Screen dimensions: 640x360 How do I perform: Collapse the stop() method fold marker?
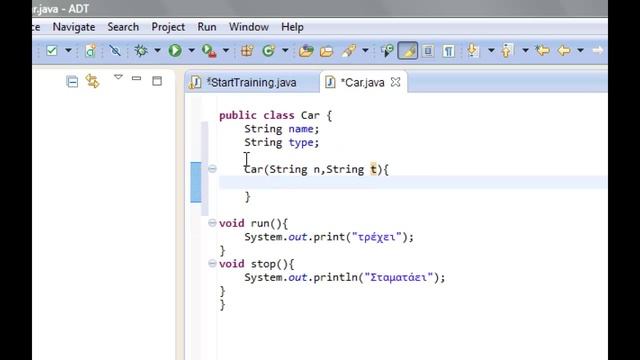pyautogui.click(x=212, y=263)
